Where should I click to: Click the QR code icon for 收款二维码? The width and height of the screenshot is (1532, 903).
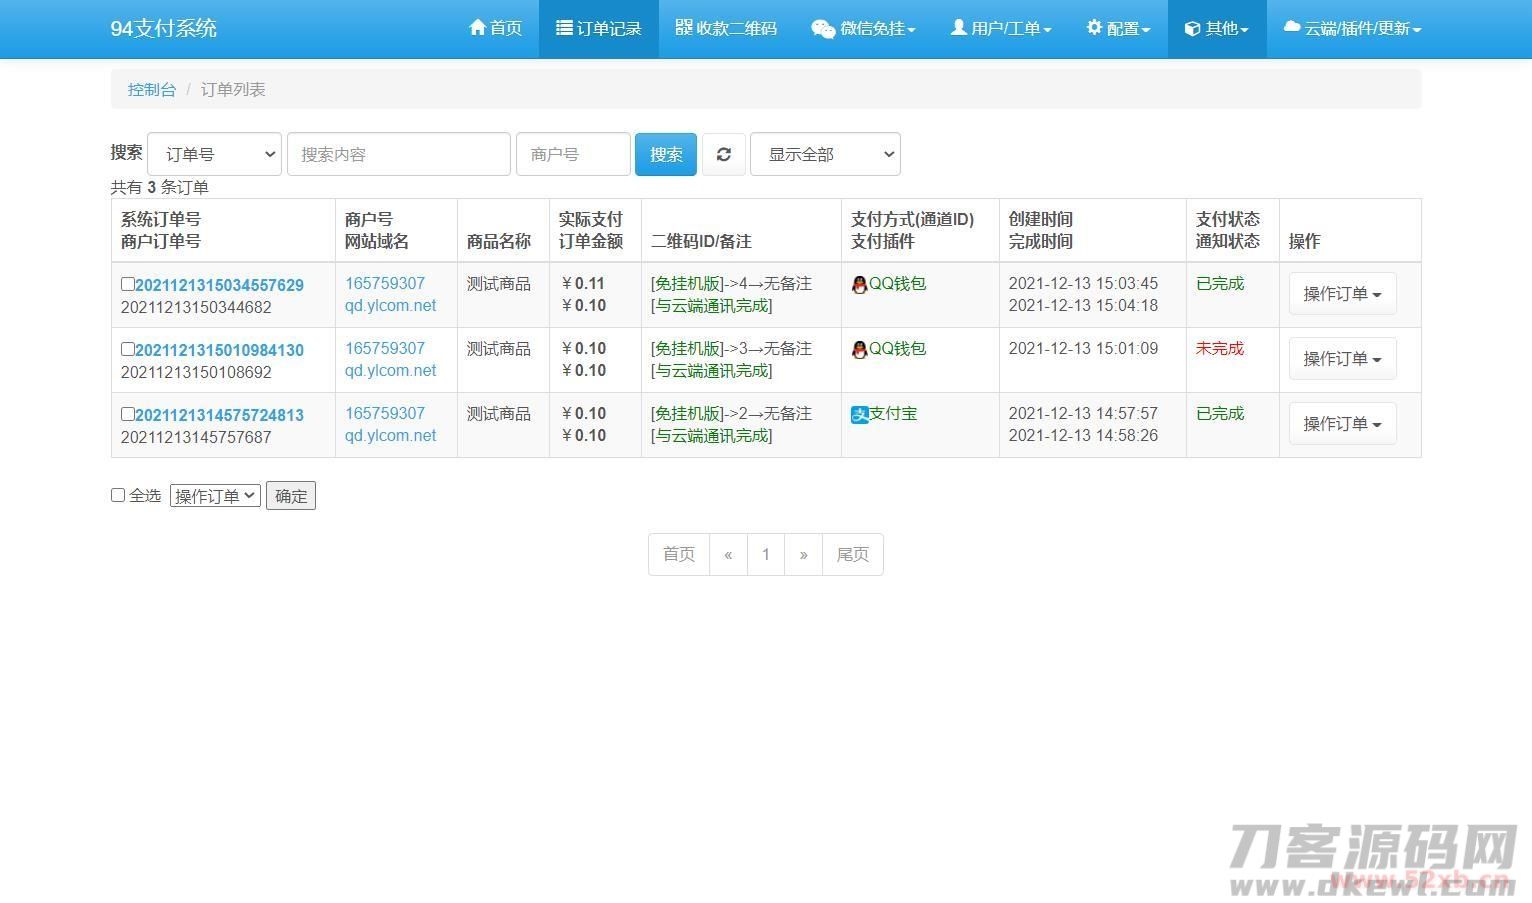[684, 27]
